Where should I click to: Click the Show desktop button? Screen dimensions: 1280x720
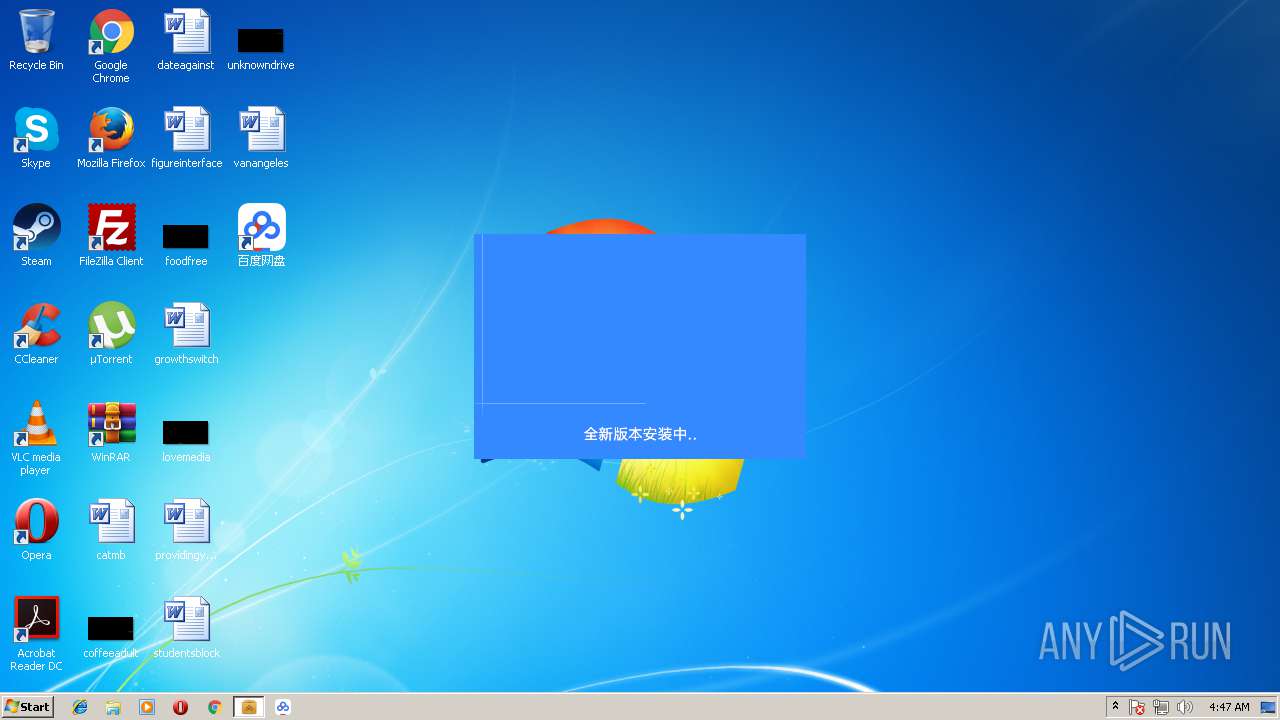pyautogui.click(x=1269, y=707)
